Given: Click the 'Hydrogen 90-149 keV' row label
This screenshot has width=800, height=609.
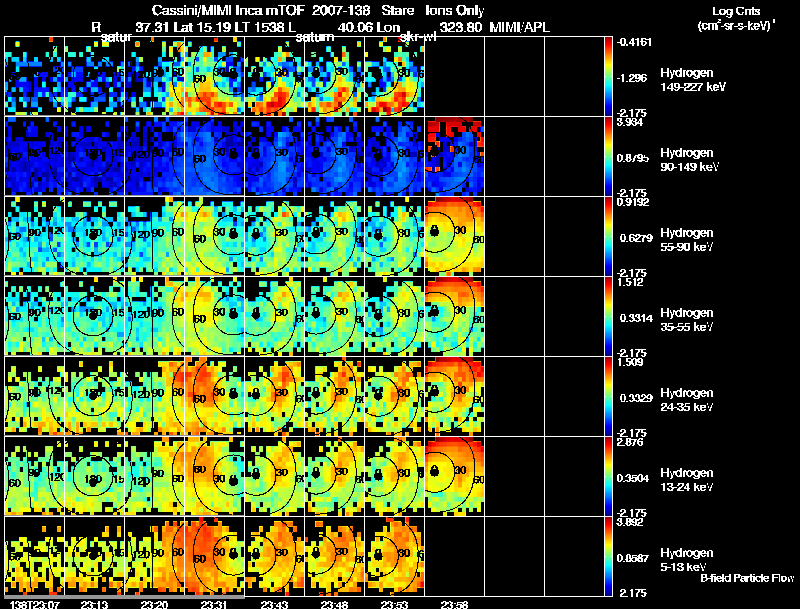Looking at the screenshot, I should click(689, 160).
